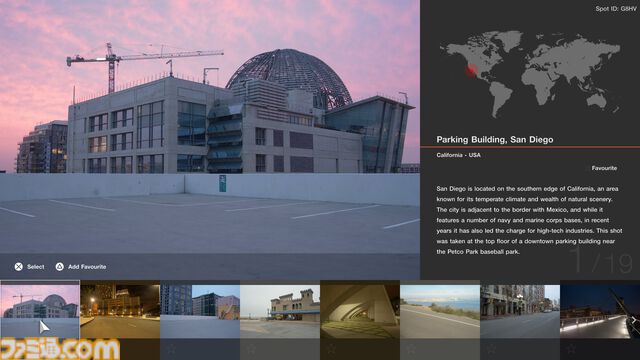Click the red location marker on world map

tap(471, 70)
